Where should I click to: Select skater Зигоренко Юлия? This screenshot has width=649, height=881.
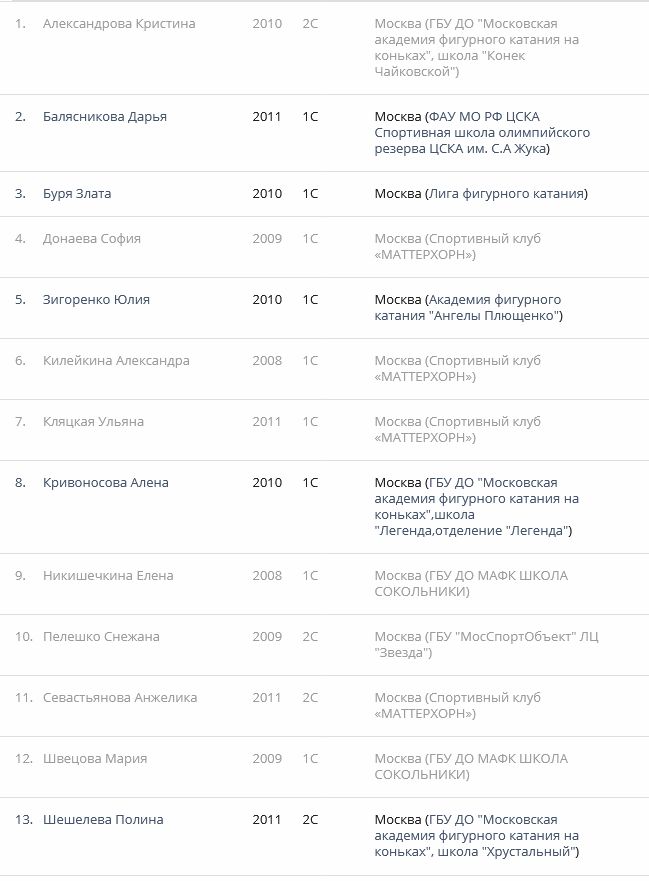tap(96, 300)
